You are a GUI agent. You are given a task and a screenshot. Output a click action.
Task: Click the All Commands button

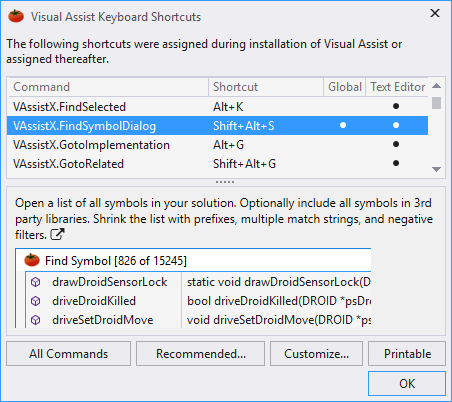(68, 354)
